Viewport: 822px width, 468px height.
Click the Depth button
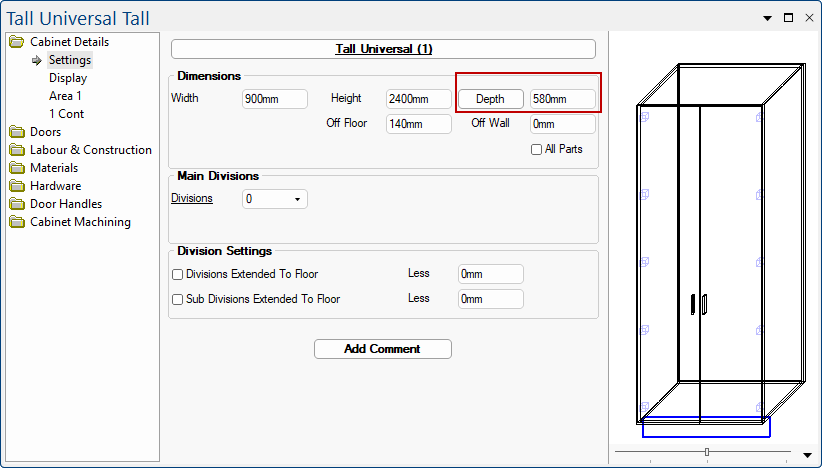(490, 99)
